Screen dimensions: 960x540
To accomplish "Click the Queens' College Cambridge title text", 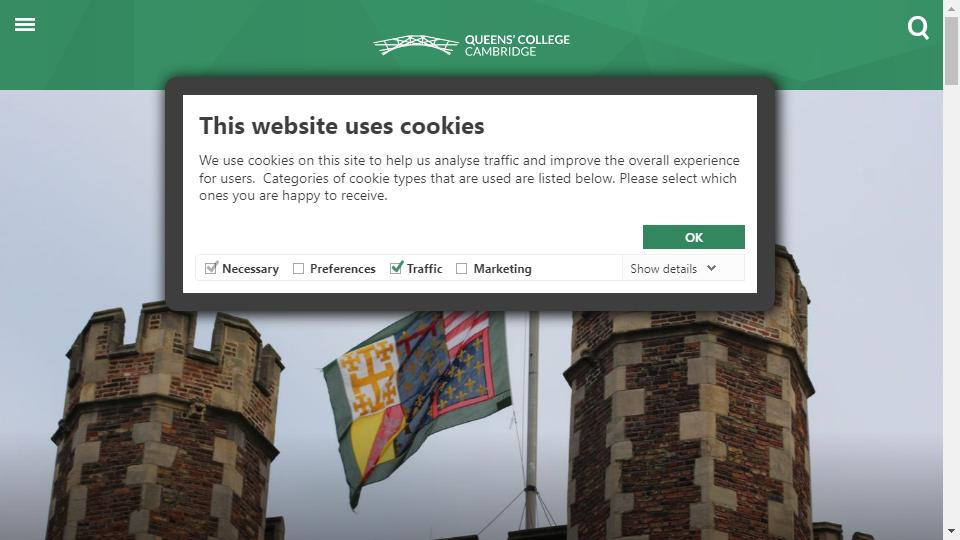I will (x=517, y=45).
